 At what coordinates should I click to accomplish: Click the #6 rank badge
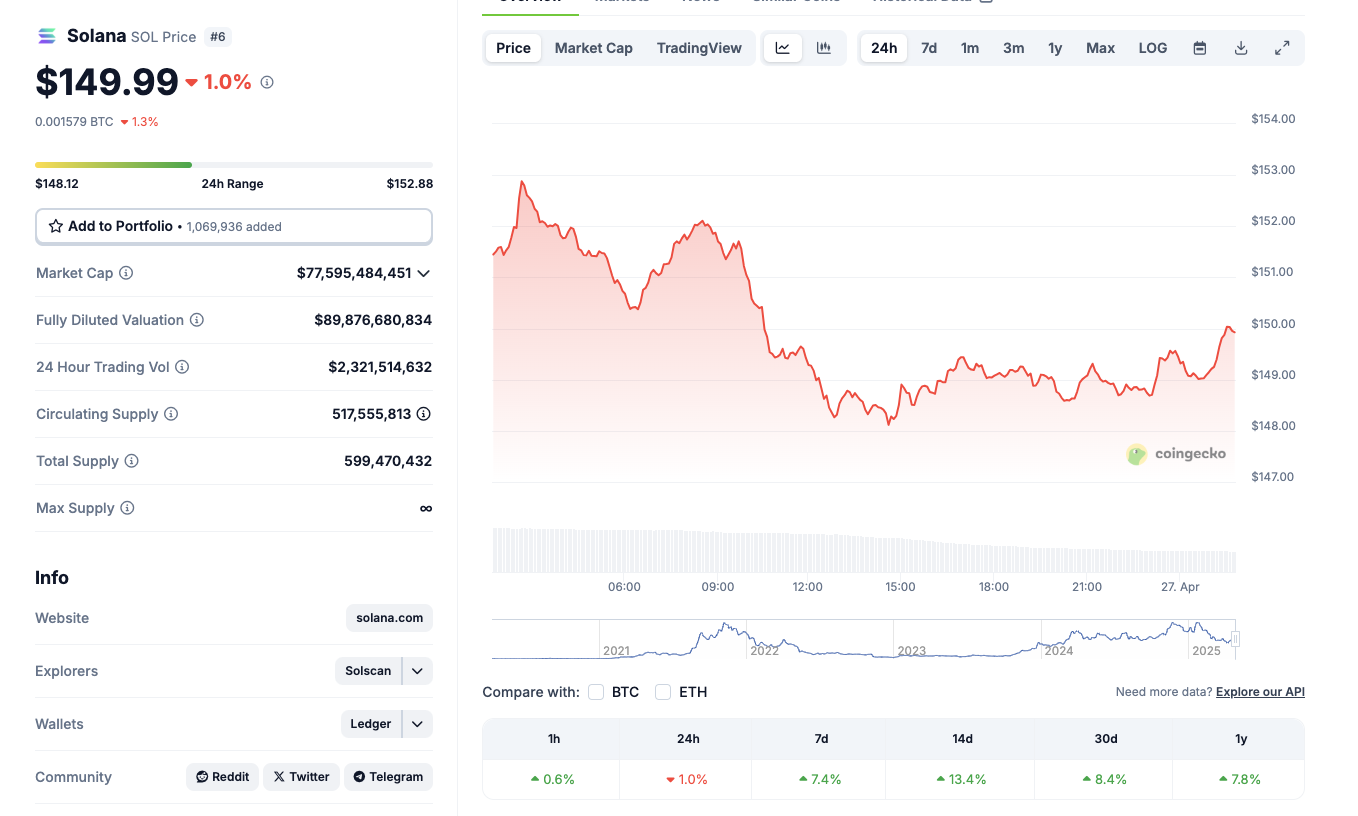[218, 37]
